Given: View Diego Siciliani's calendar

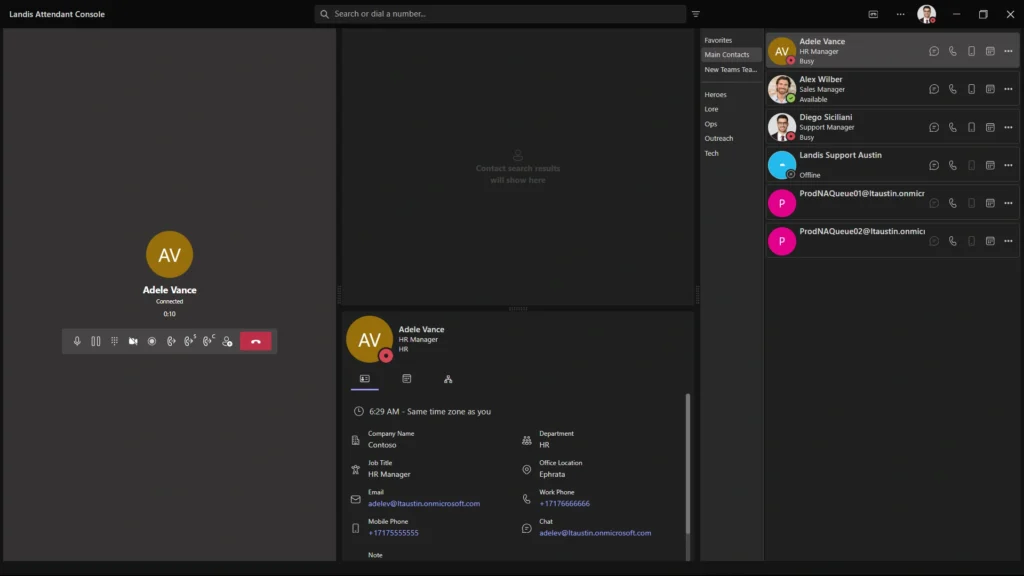Looking at the screenshot, I should point(990,127).
